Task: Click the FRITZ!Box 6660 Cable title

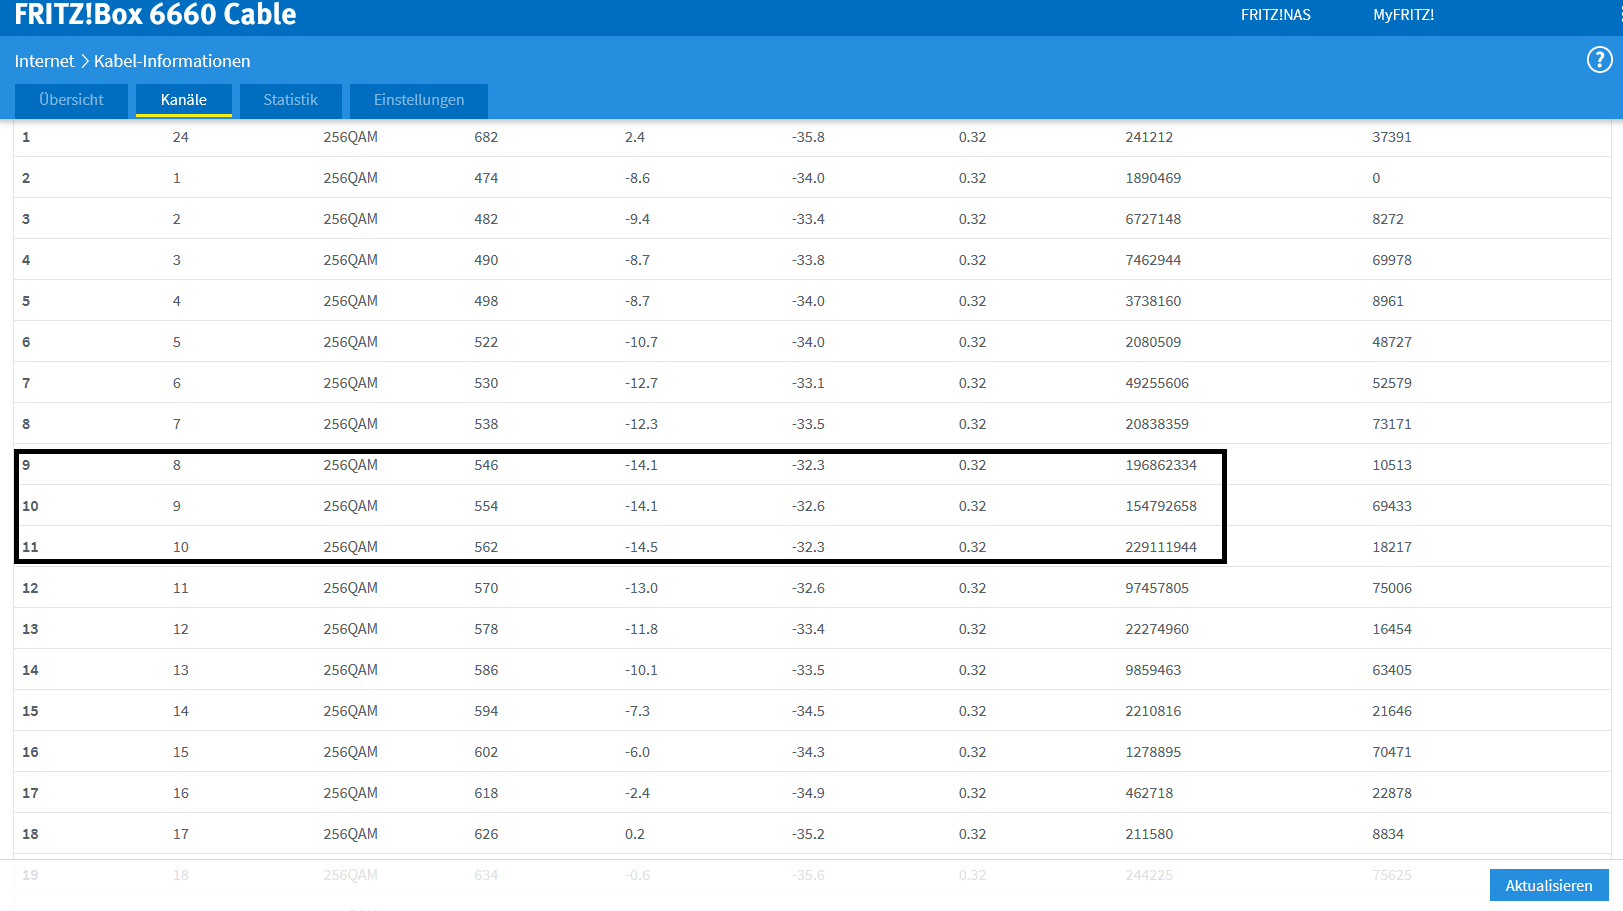Action: point(155,14)
